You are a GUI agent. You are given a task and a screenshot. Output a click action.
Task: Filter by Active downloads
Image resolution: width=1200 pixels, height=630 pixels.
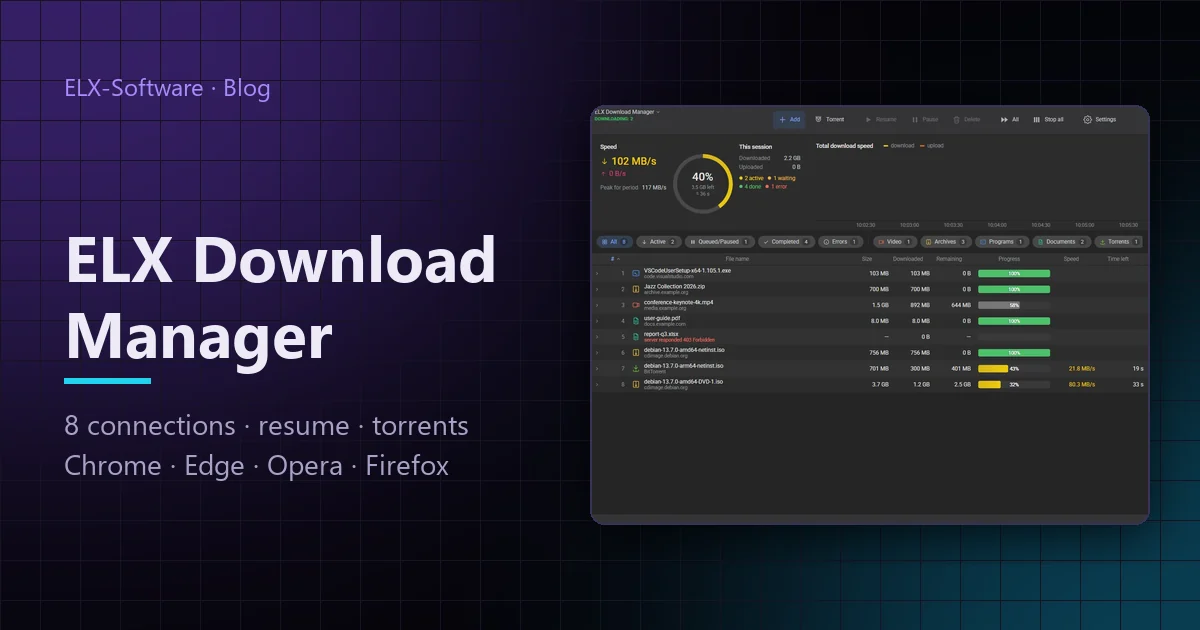click(x=659, y=242)
